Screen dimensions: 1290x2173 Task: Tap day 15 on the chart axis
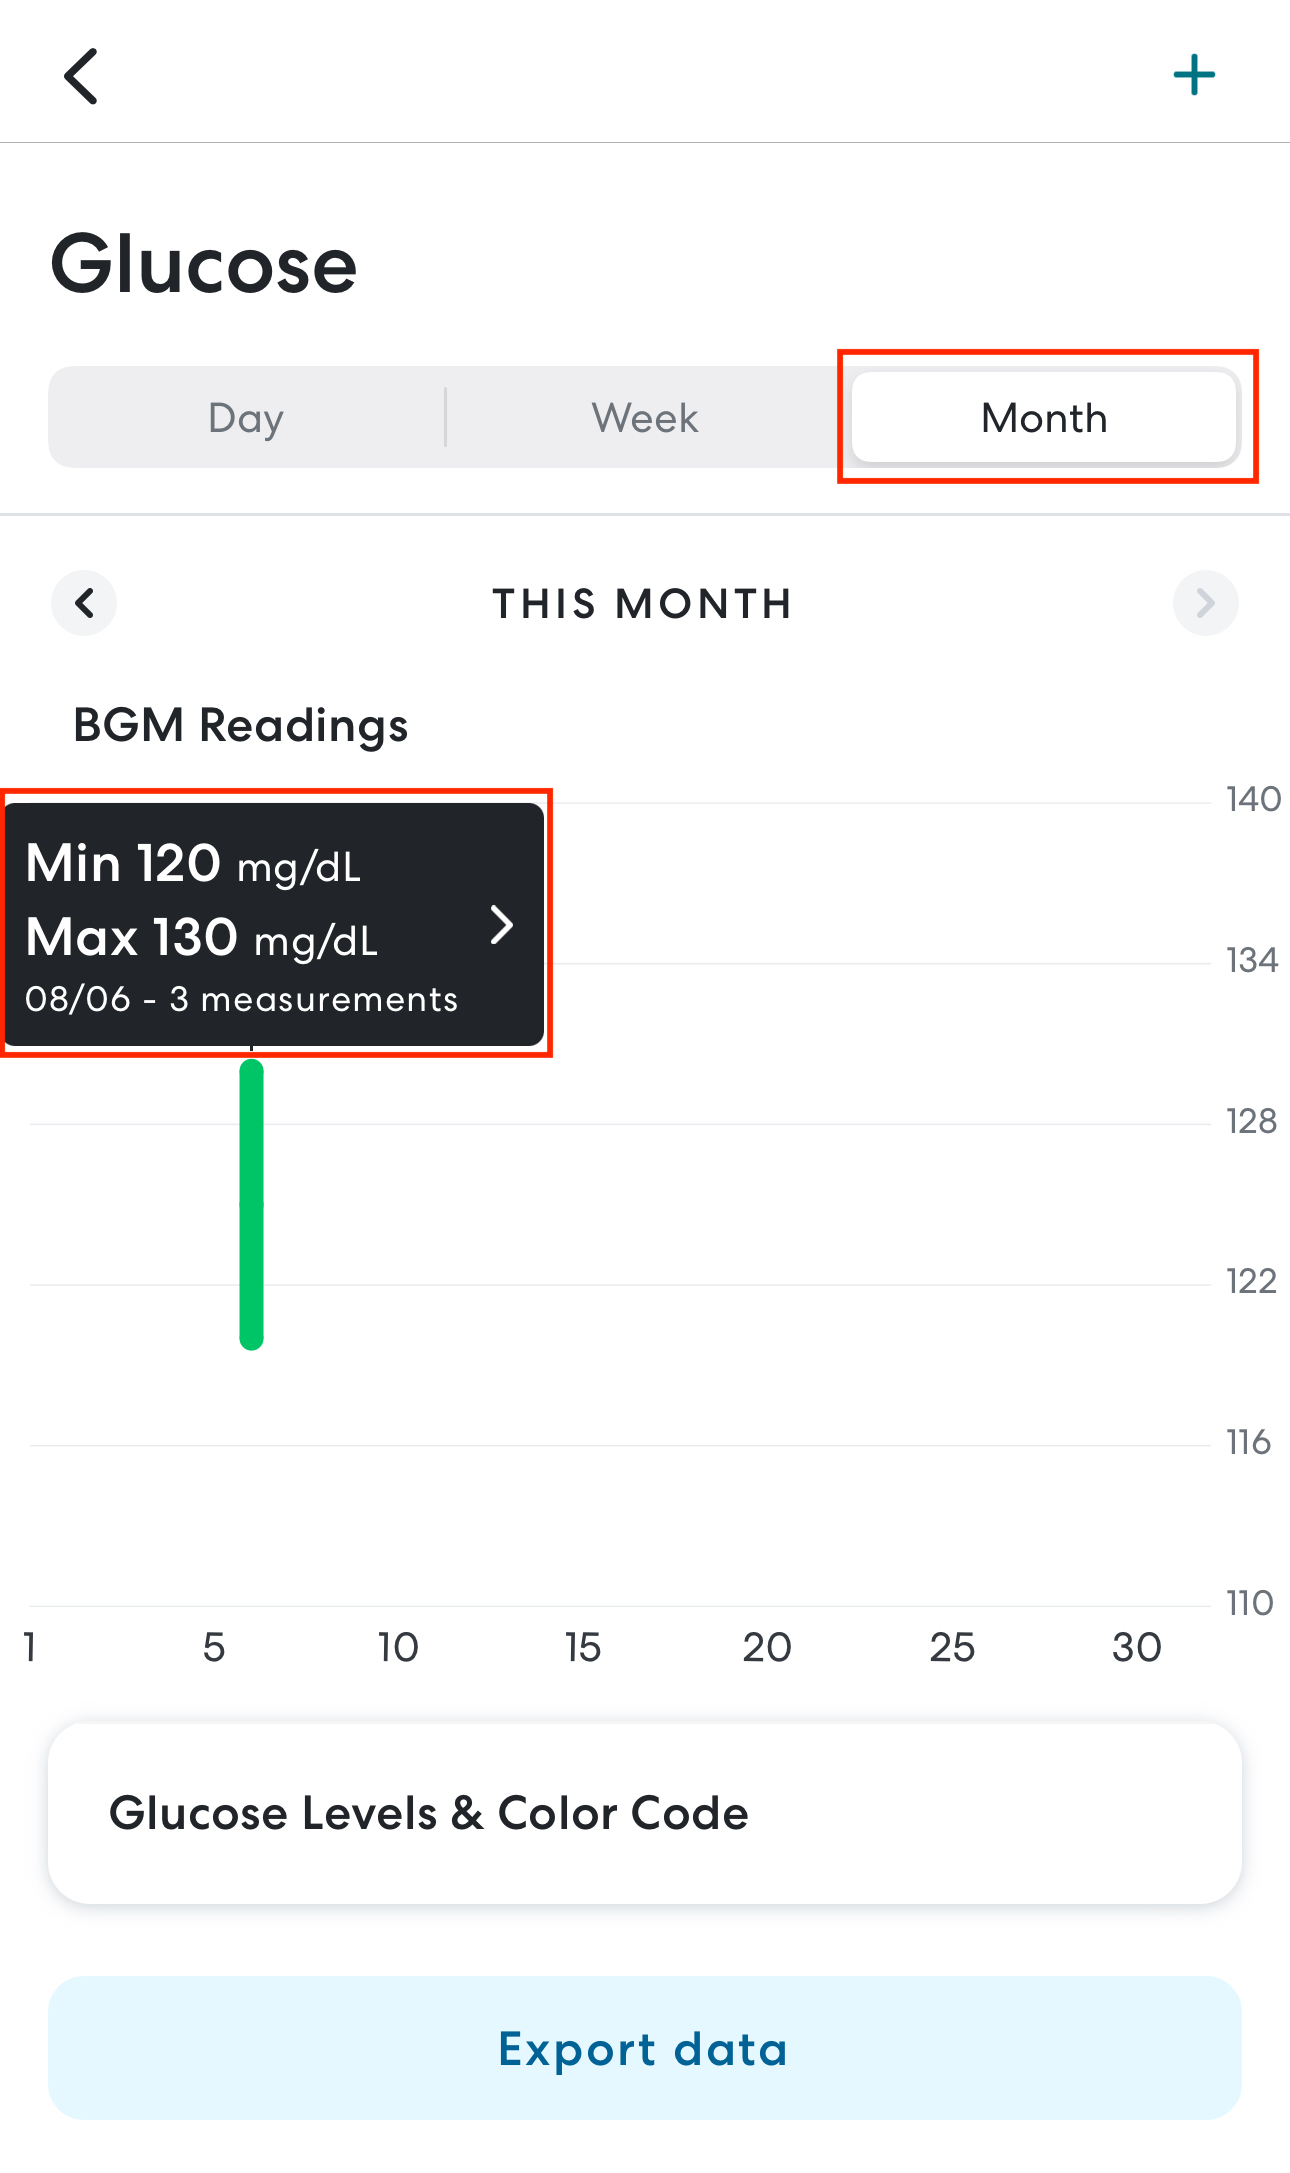click(583, 1647)
